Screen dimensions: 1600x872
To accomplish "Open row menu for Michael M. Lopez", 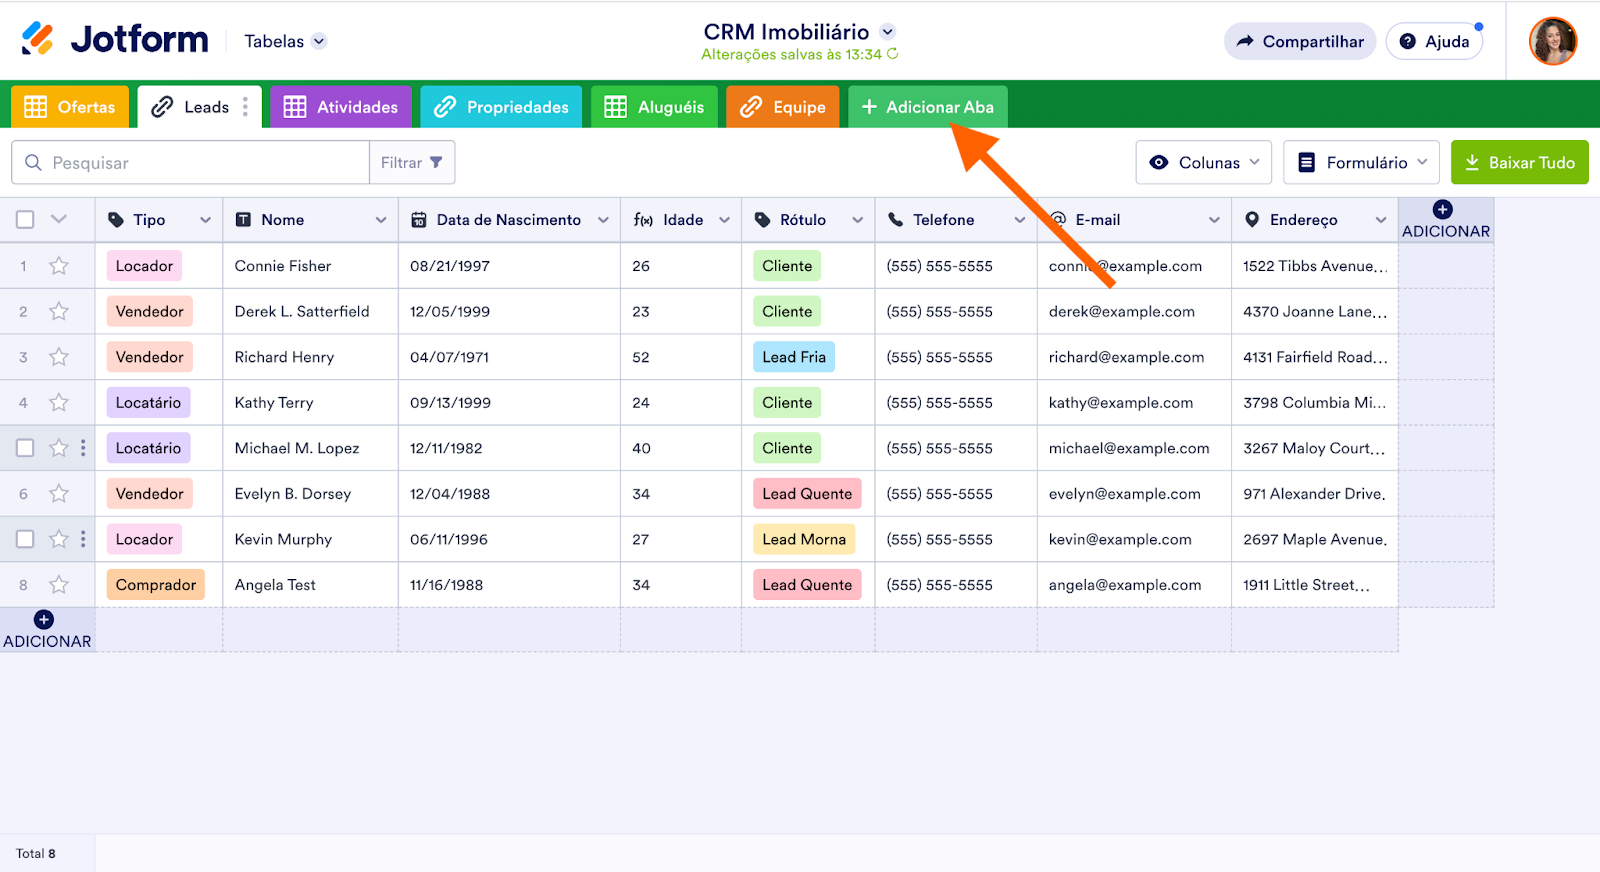I will click(83, 448).
